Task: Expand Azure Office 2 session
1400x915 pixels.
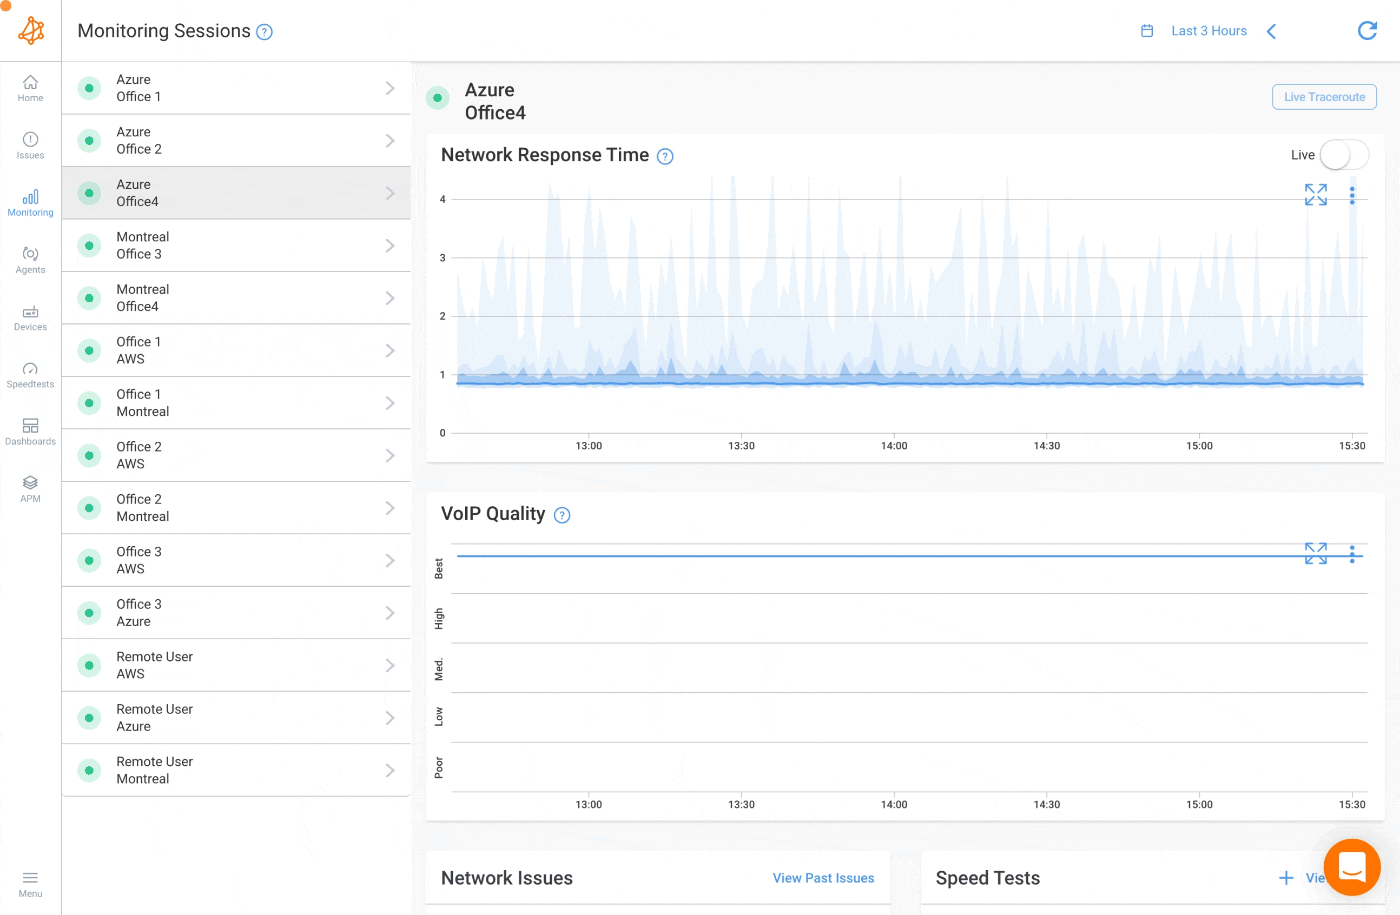Action: (390, 141)
